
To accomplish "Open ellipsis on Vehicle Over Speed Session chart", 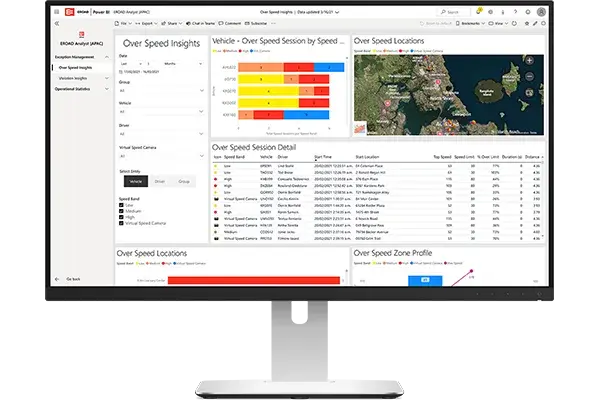I will [342, 42].
